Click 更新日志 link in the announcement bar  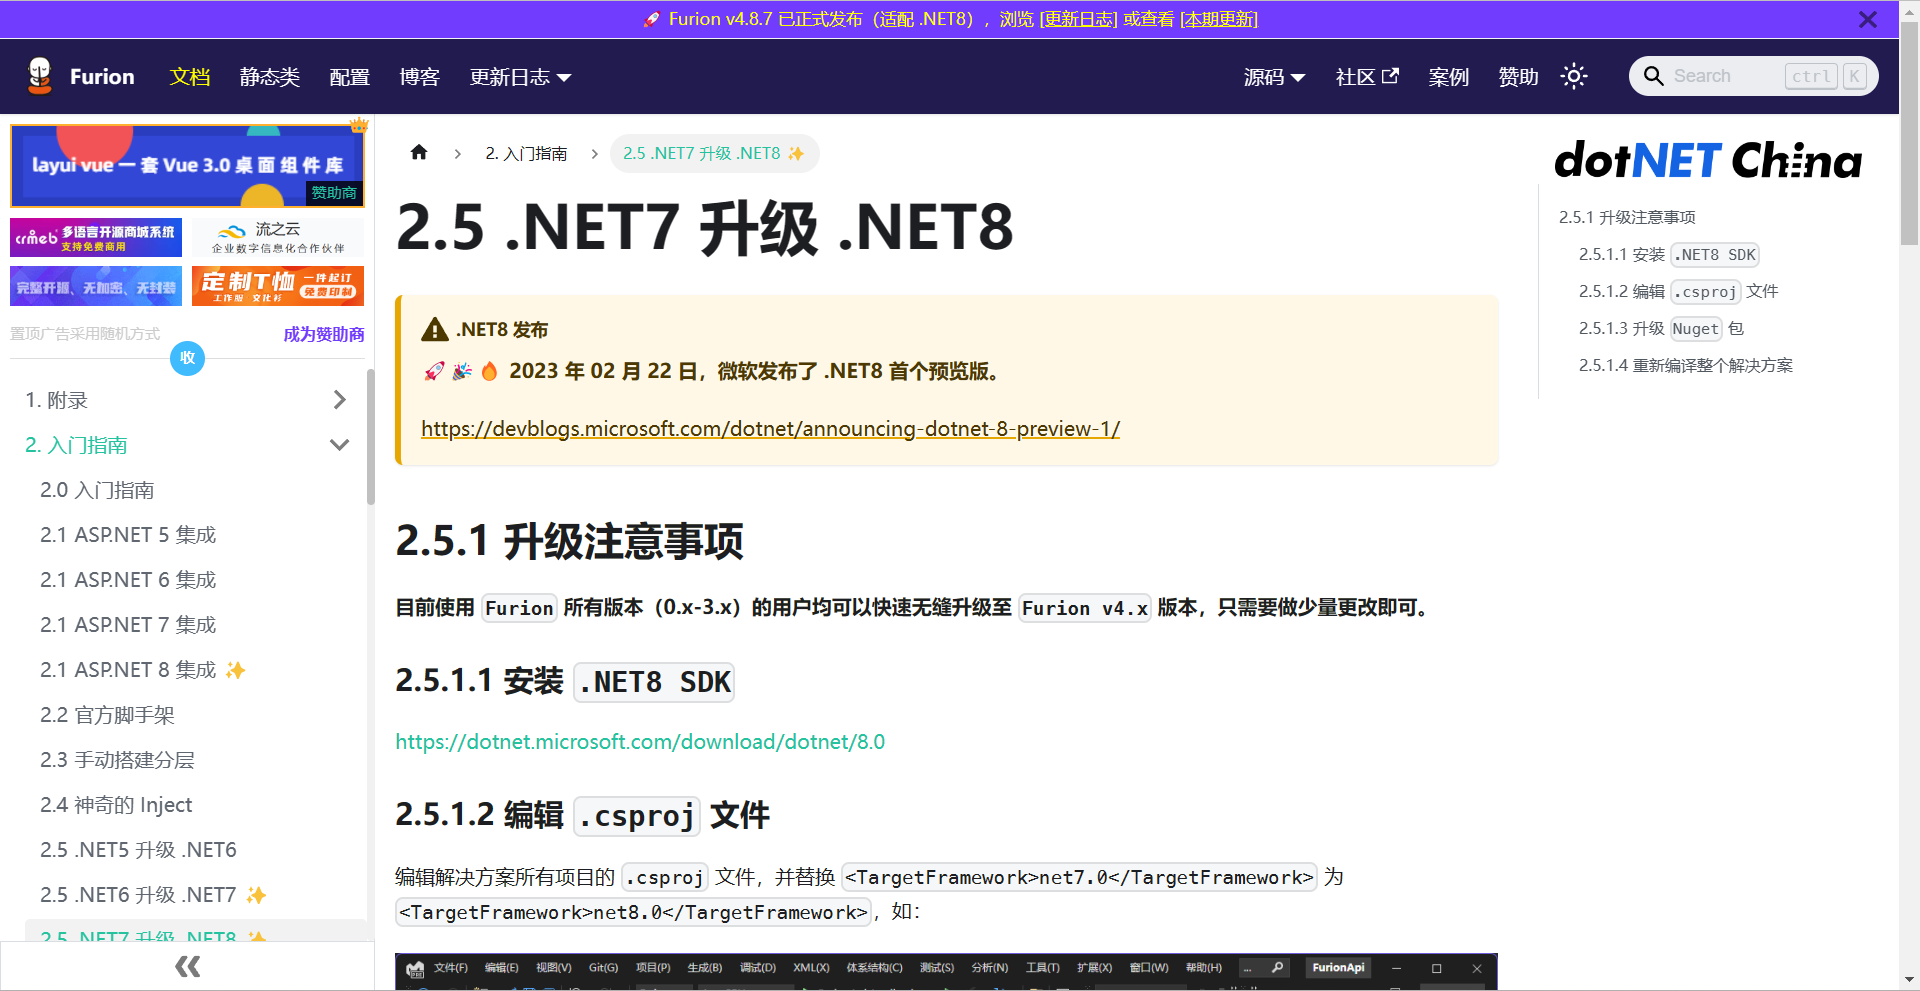(1079, 19)
